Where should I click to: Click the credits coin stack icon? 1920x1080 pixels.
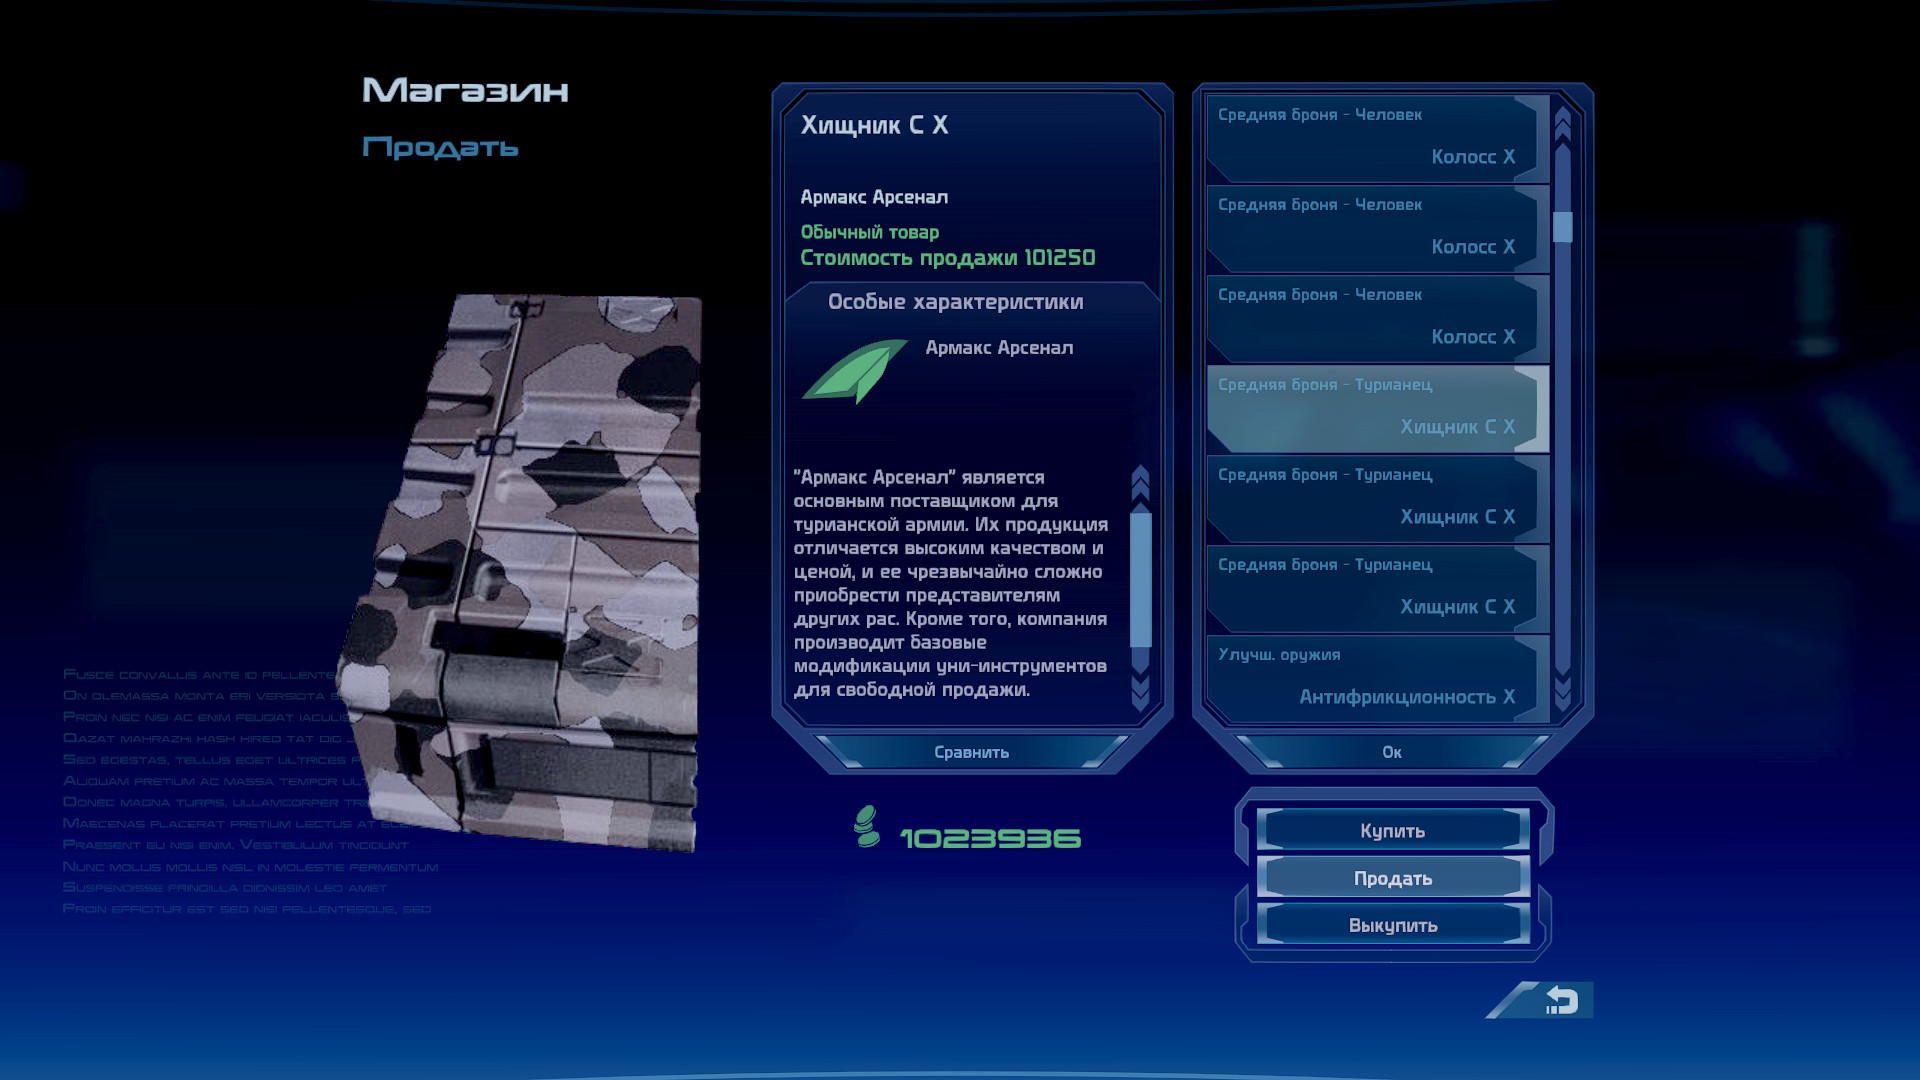(866, 827)
